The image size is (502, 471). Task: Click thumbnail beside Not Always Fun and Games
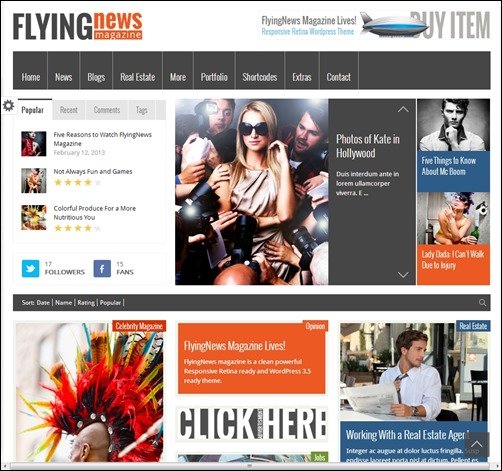tap(34, 181)
